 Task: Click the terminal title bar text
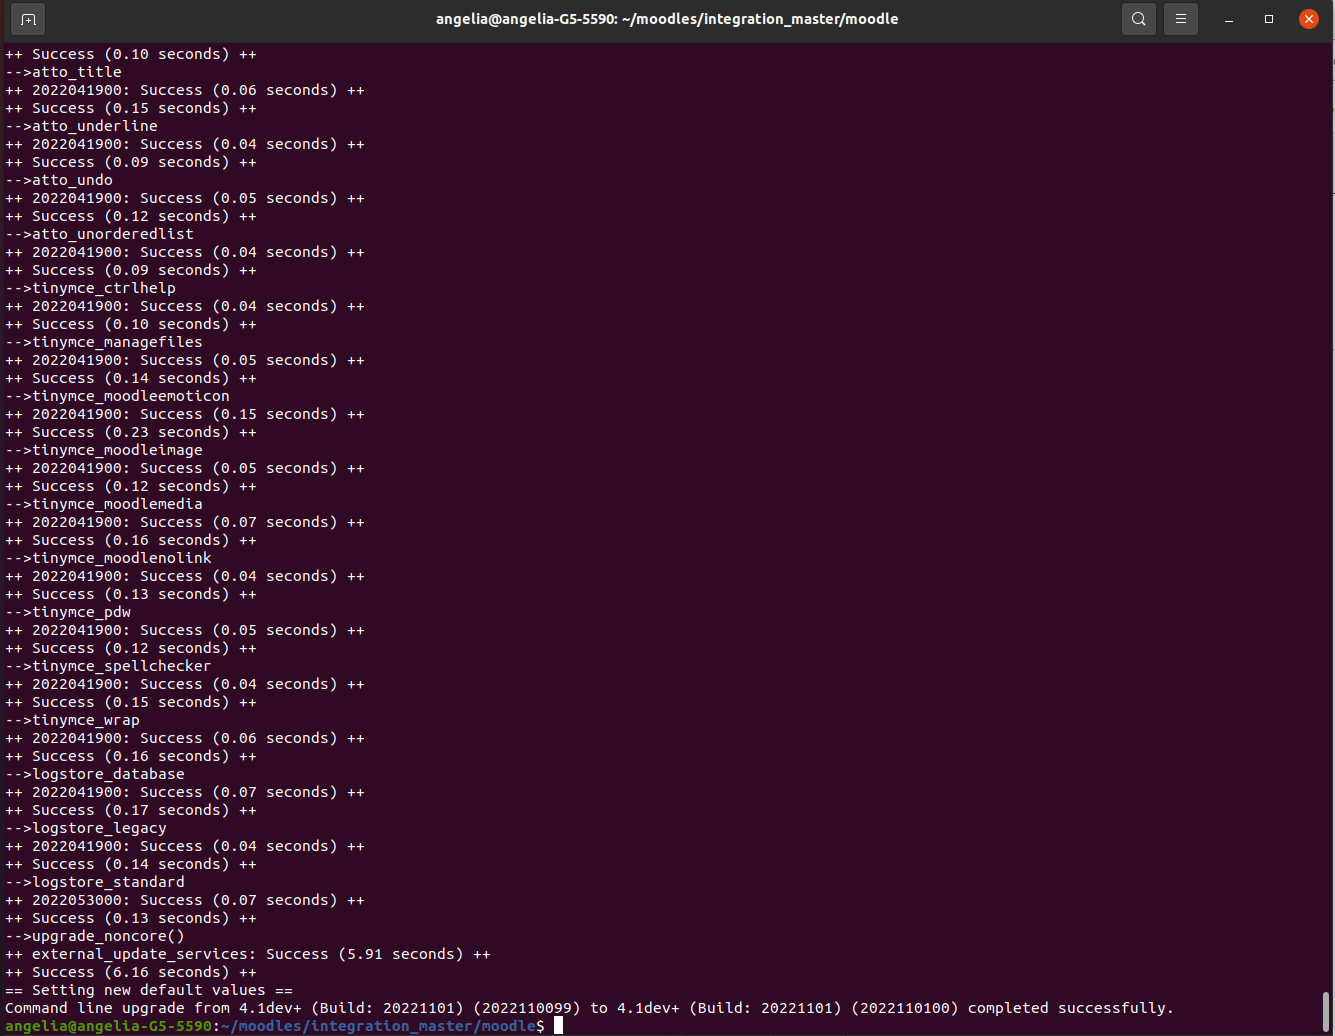[667, 19]
